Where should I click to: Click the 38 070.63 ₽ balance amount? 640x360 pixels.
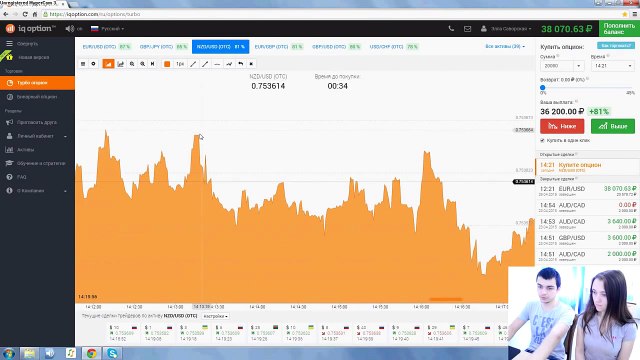tap(567, 29)
